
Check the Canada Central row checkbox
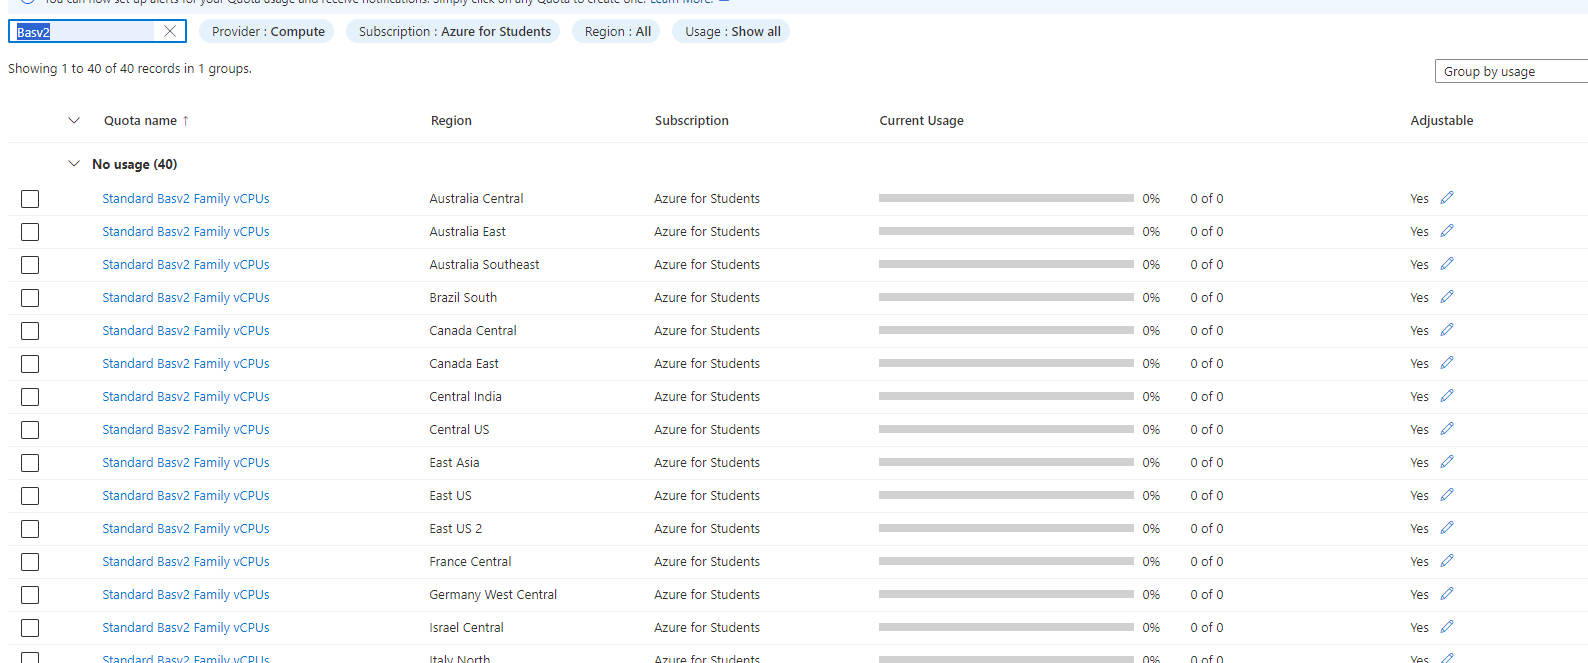pos(30,331)
